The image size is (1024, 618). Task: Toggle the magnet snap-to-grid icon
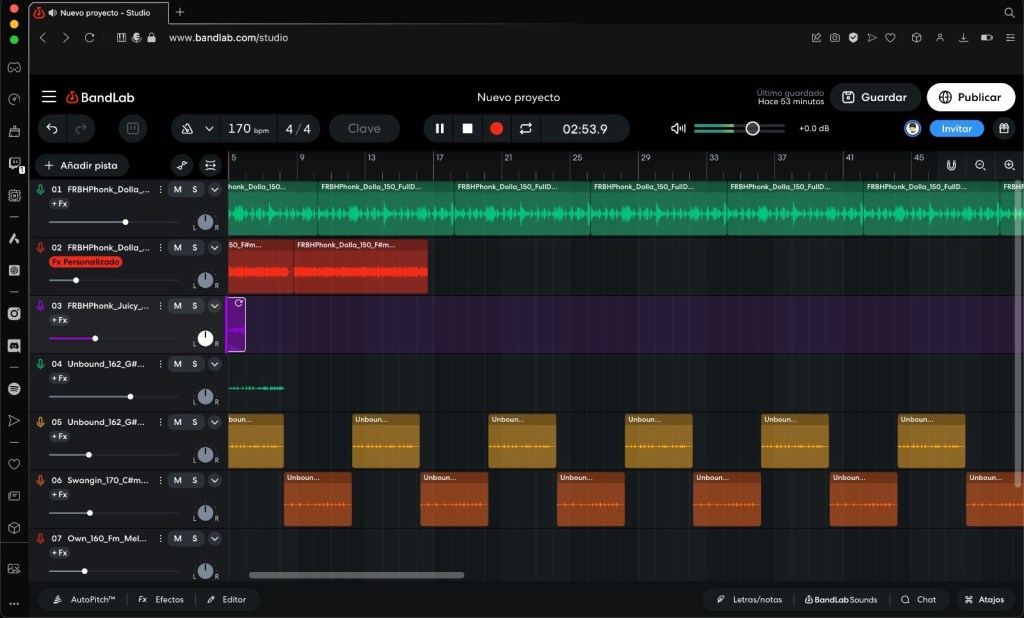click(951, 165)
